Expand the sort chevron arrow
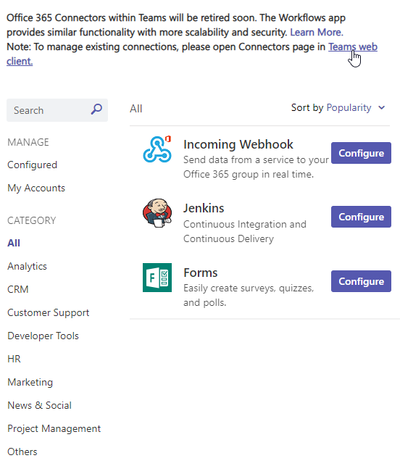 pyautogui.click(x=382, y=108)
